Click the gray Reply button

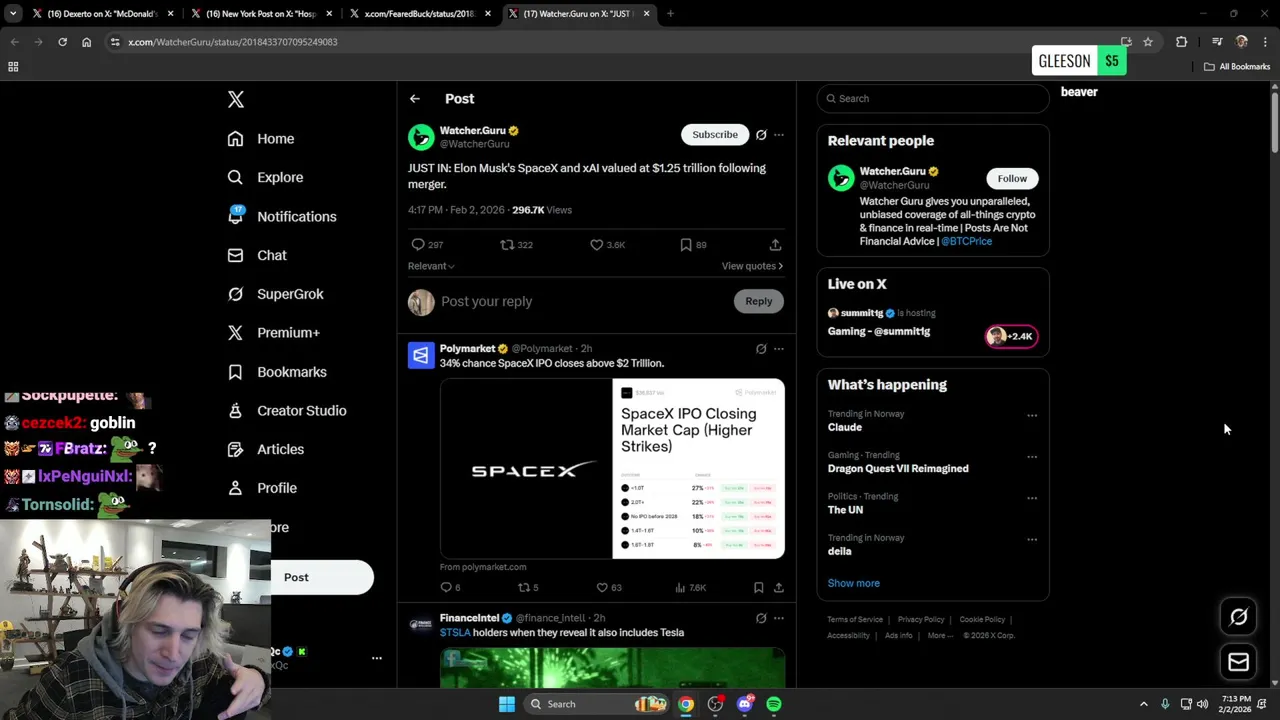[x=759, y=301]
